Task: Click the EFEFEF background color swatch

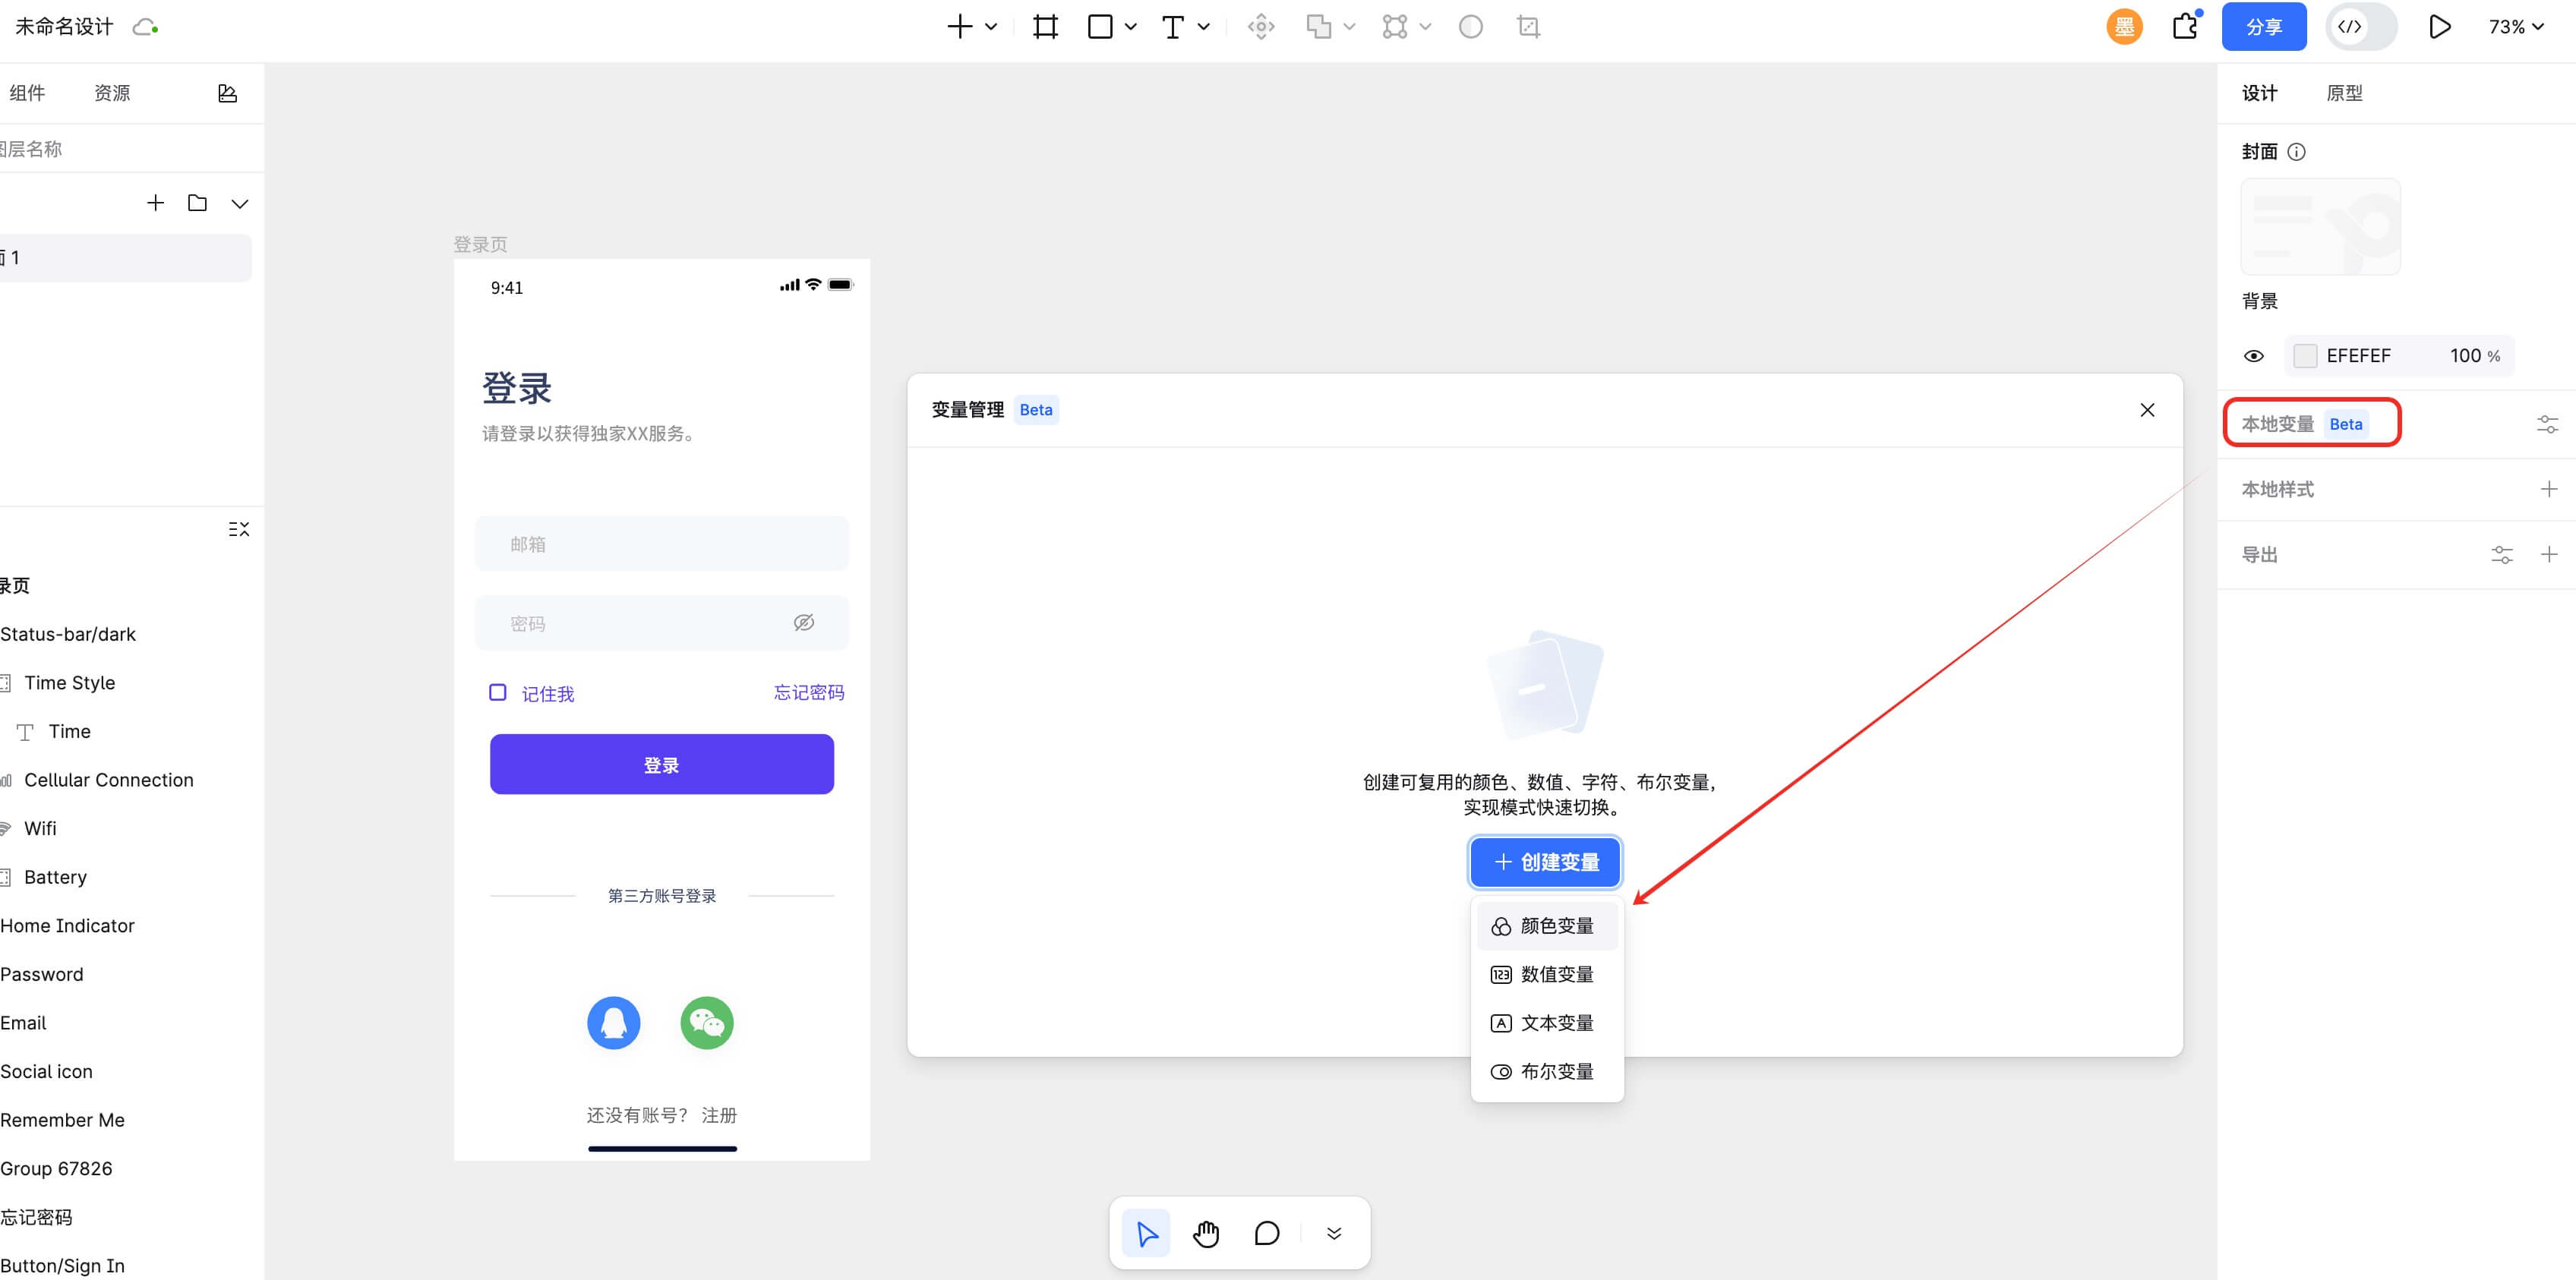Action: pos(2305,356)
